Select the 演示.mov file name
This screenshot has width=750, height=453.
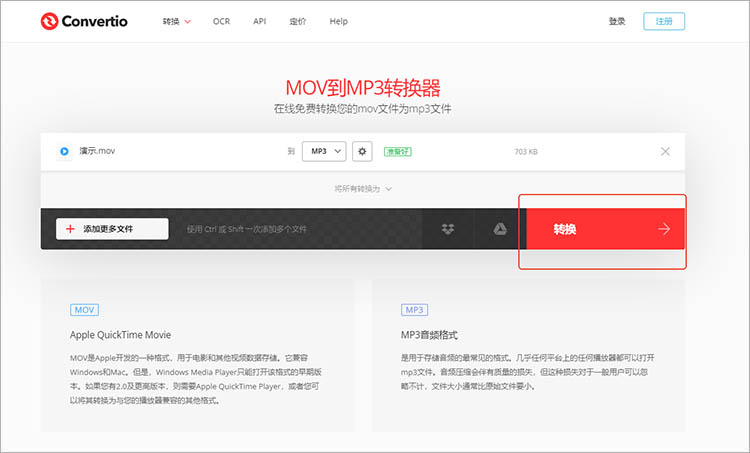[x=97, y=151]
